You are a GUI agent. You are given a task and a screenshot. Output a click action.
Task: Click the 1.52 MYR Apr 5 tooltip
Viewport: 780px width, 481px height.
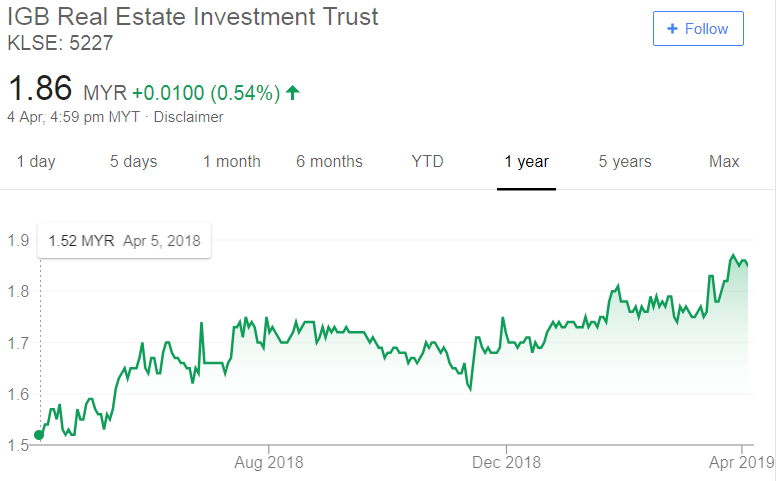(124, 241)
